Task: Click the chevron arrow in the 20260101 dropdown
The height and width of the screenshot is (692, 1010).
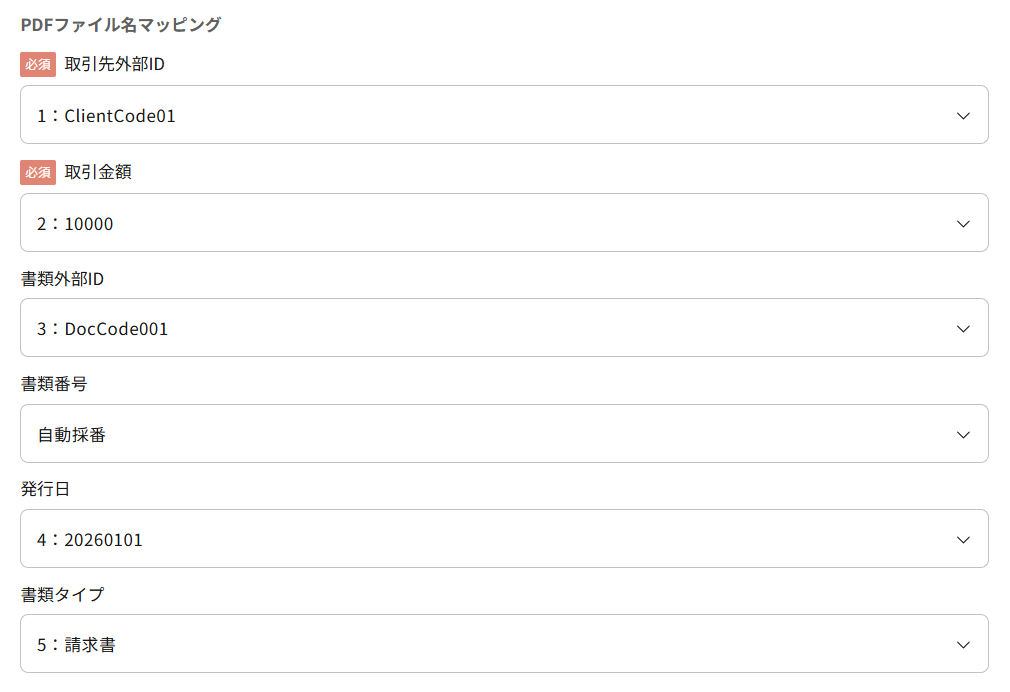Action: point(963,539)
